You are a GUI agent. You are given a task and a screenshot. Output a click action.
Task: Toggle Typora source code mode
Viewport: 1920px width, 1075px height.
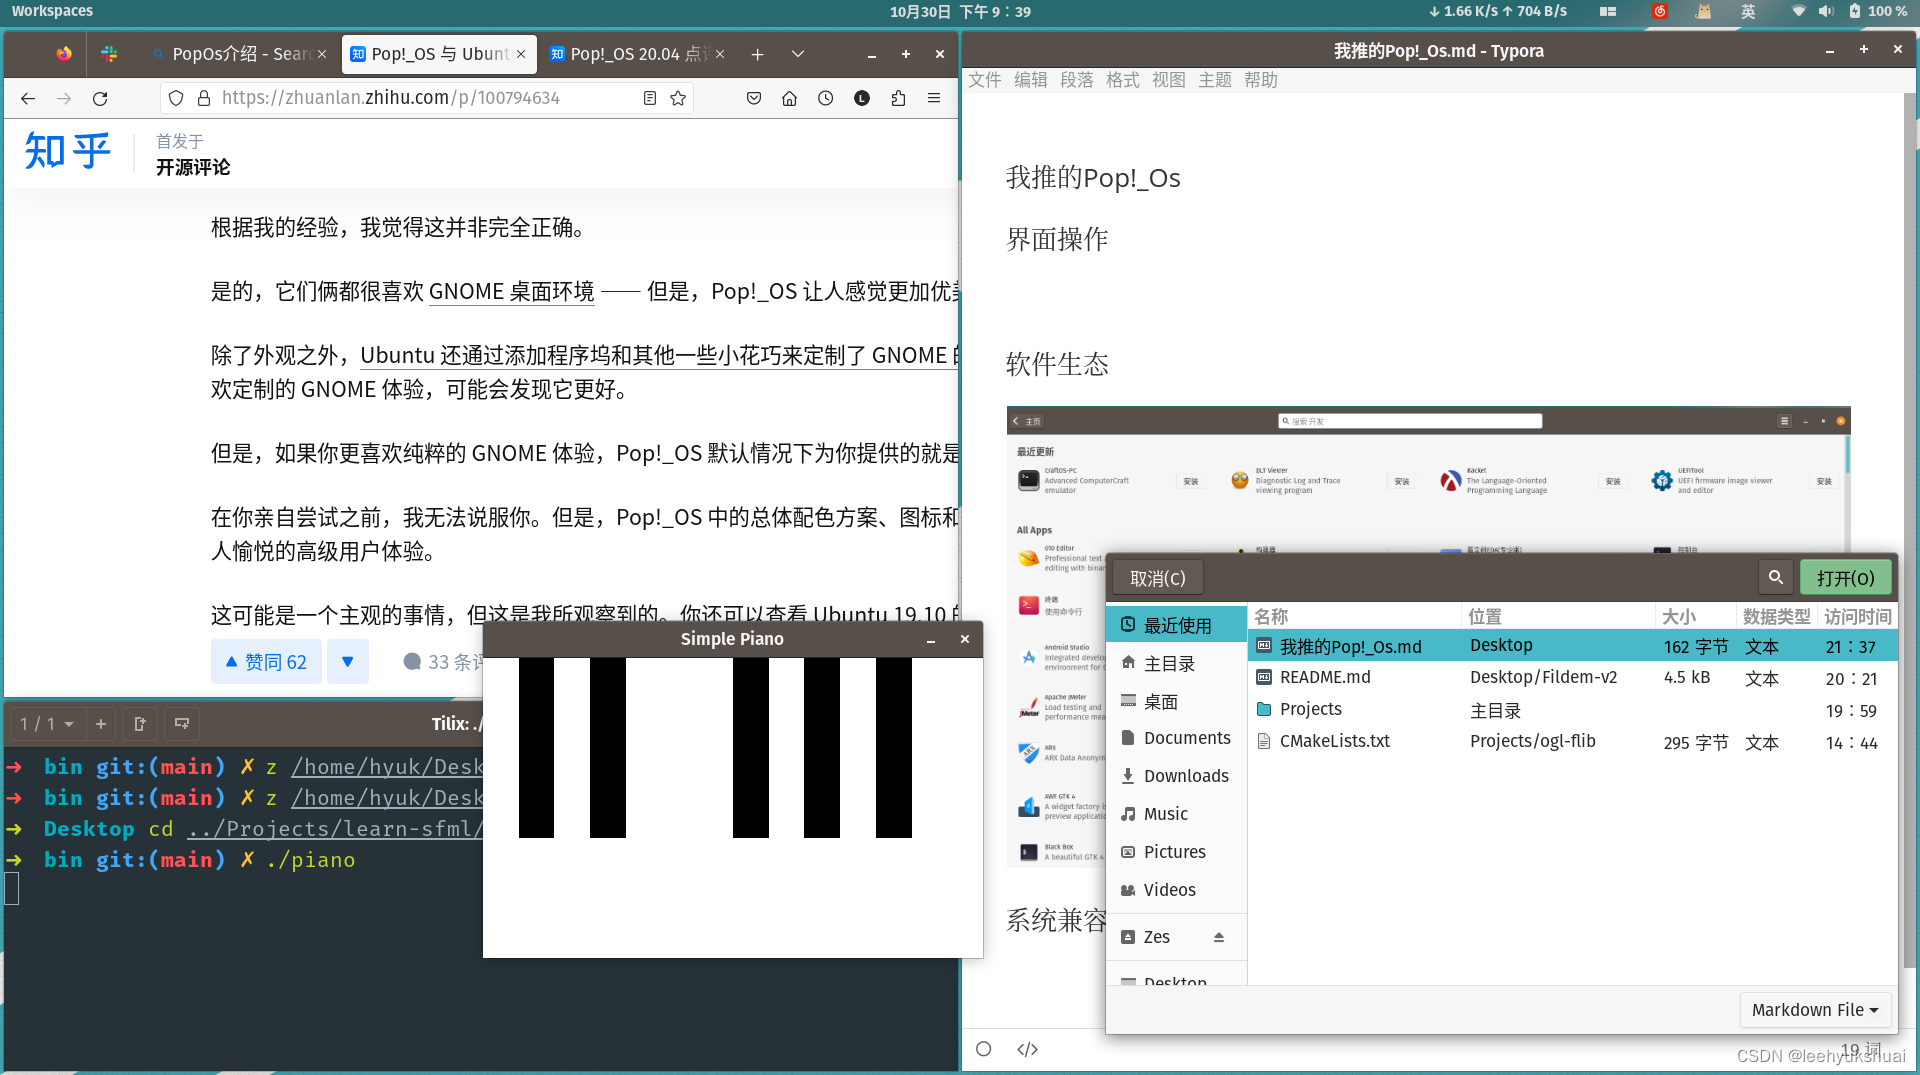pyautogui.click(x=1027, y=1049)
